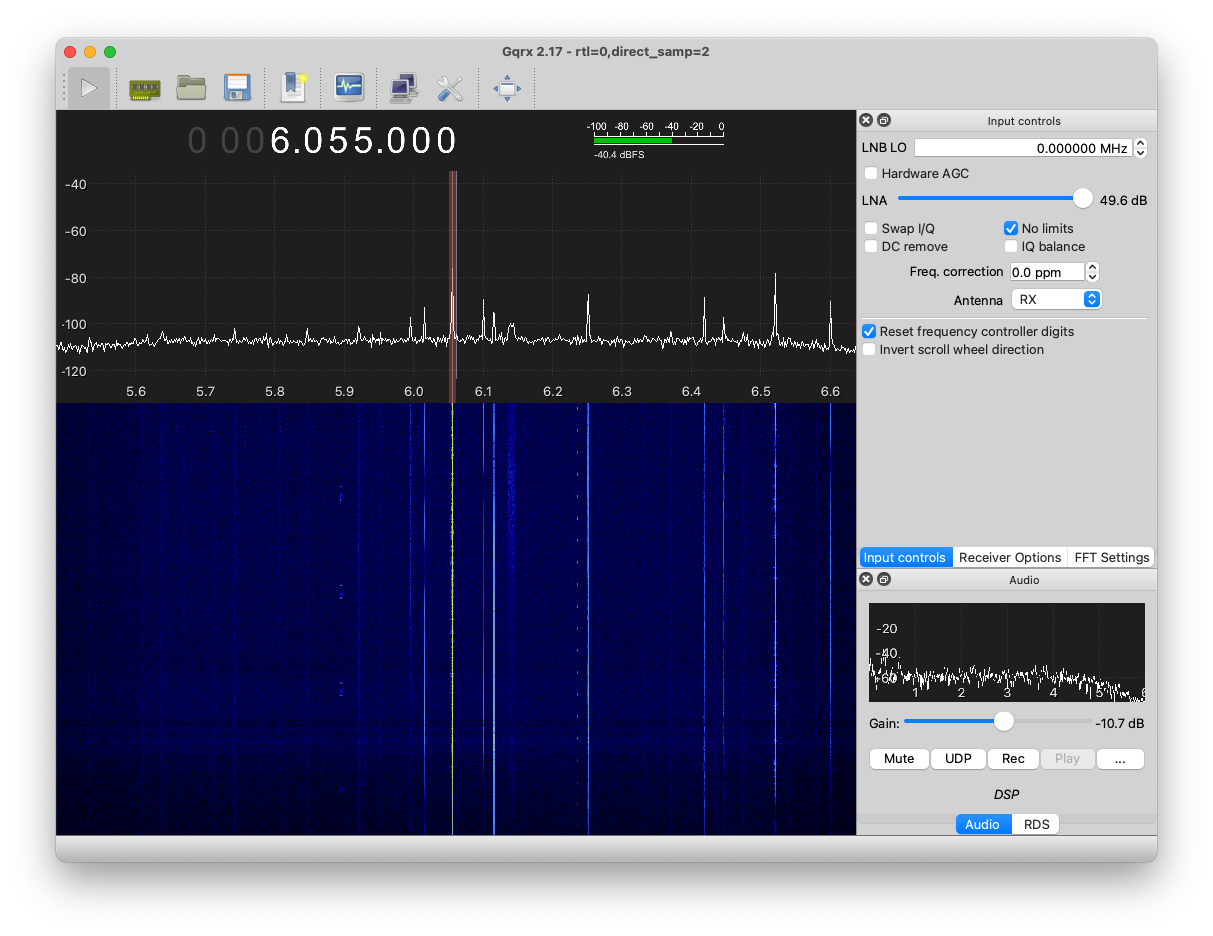Click the remote control computers icon

404,88
